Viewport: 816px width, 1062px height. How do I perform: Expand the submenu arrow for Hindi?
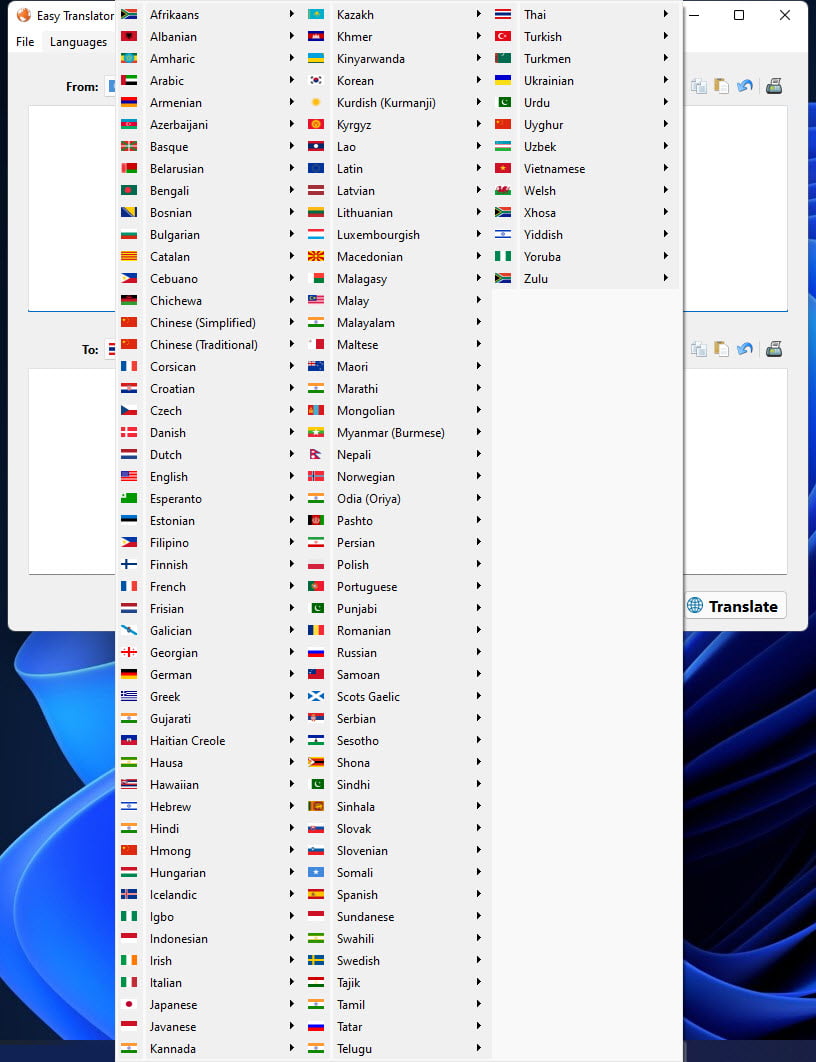click(x=292, y=828)
